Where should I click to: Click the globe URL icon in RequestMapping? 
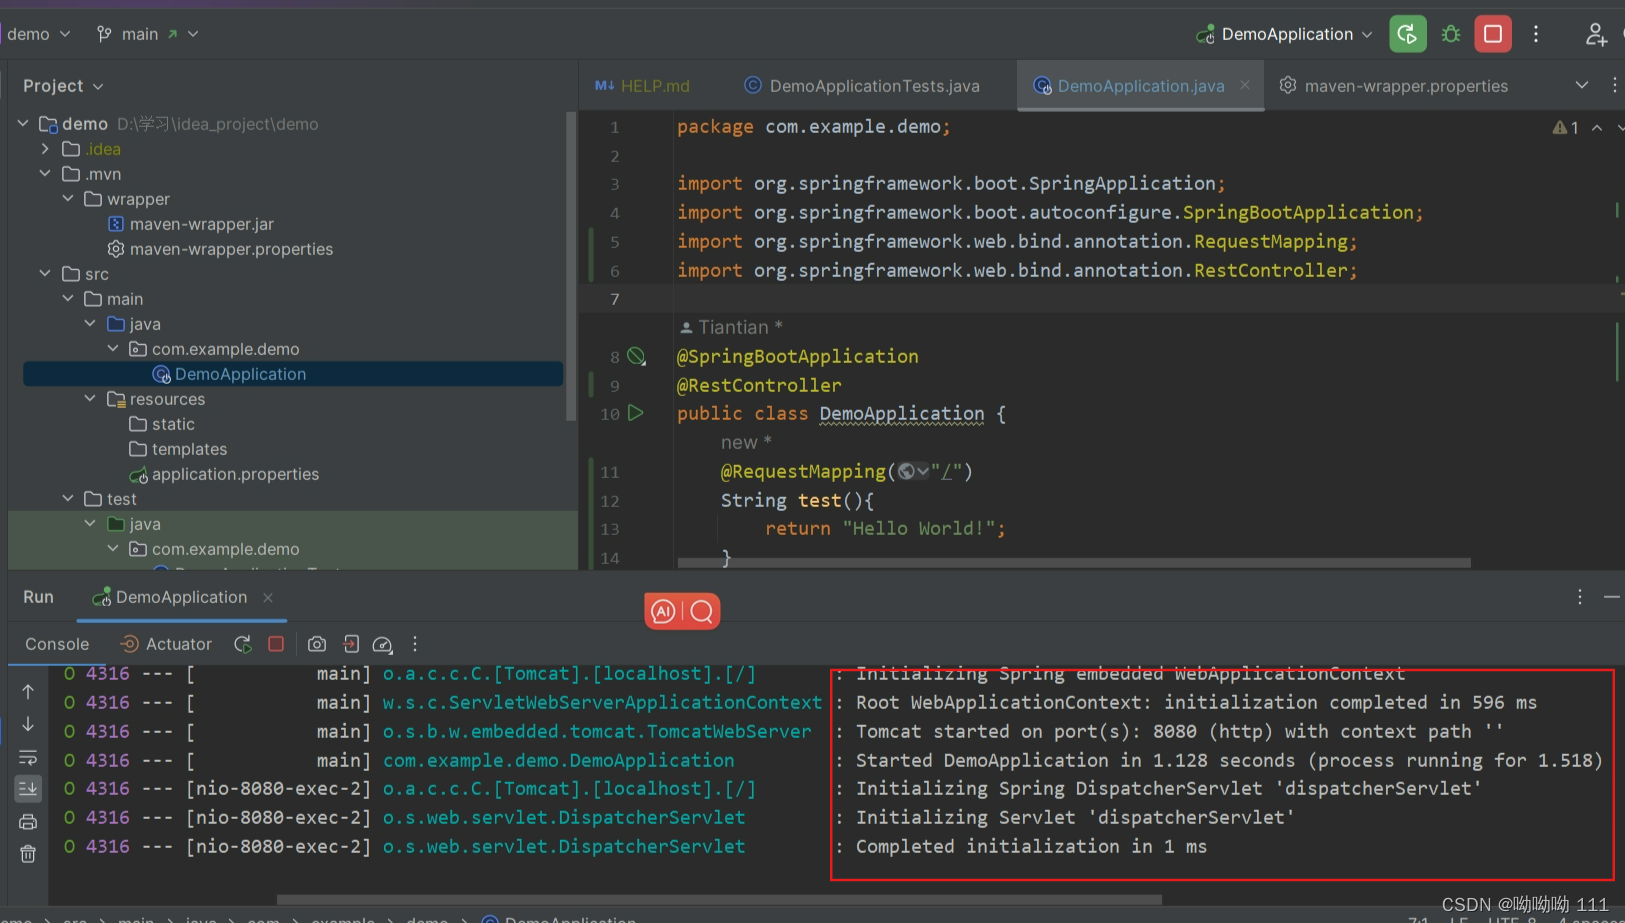(906, 471)
